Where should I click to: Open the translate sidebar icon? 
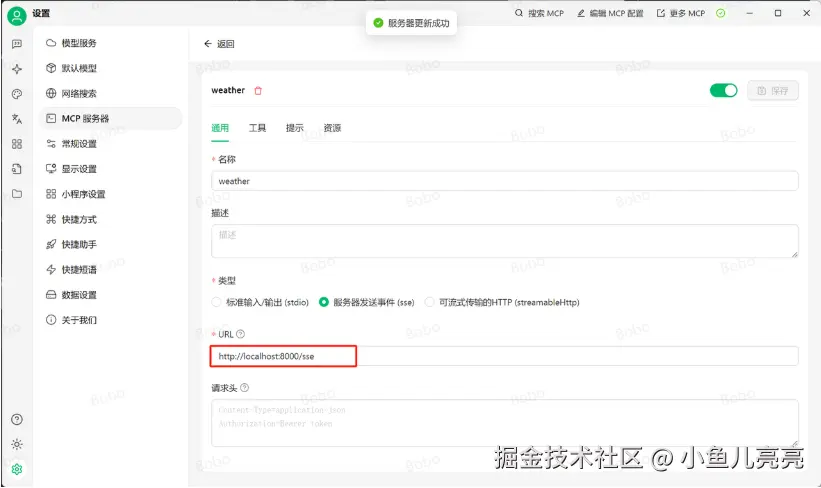17,119
